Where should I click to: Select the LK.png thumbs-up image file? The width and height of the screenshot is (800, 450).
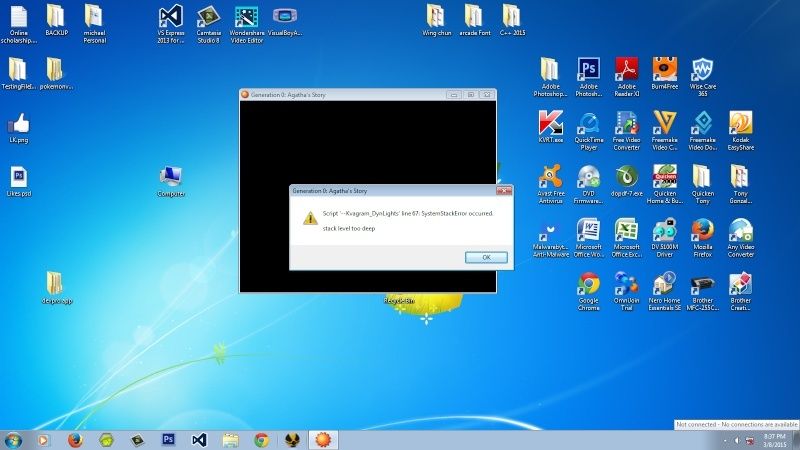coord(19,128)
